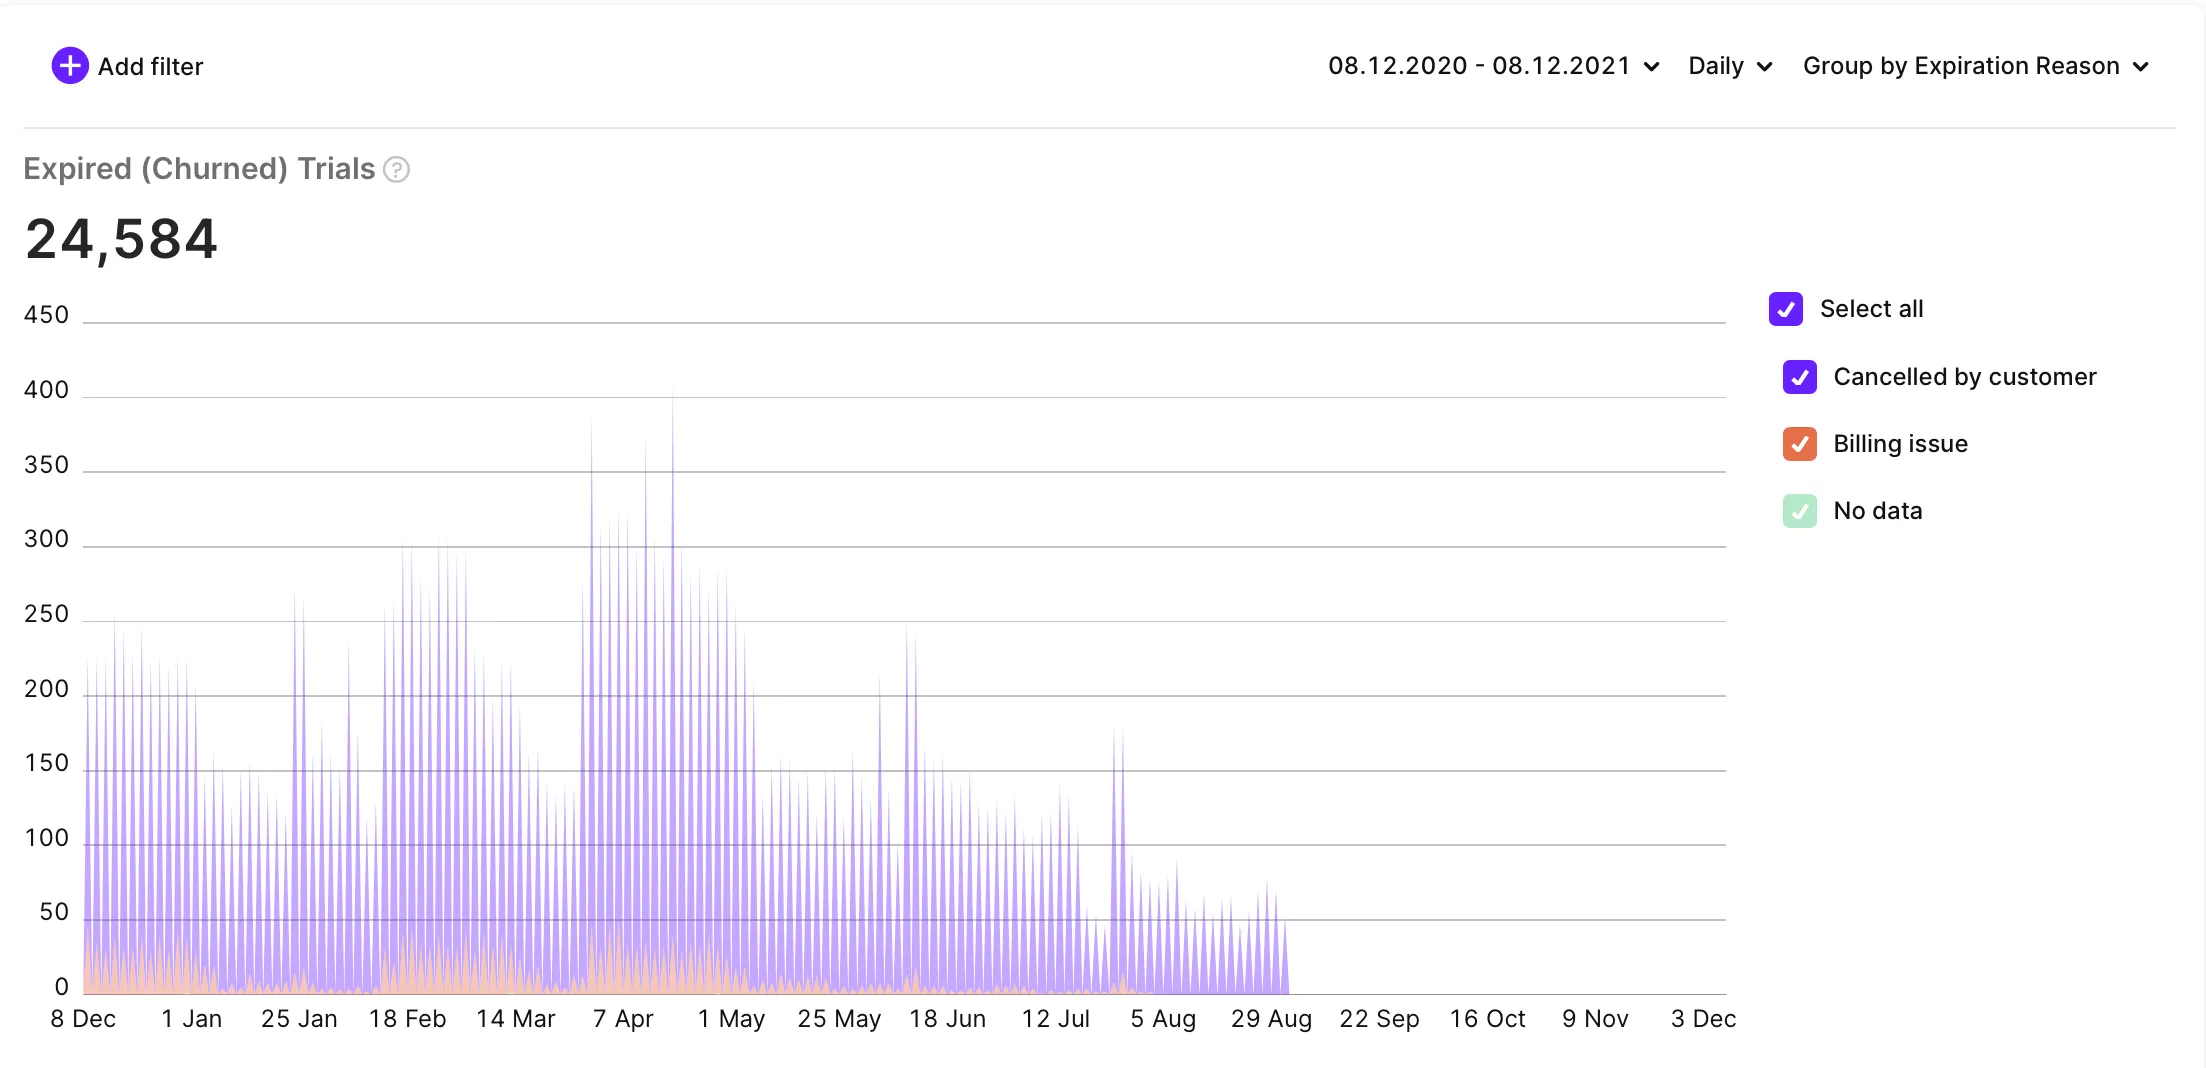Click the purple plus icon beside Add filter
The width and height of the screenshot is (2206, 1068).
[68, 66]
